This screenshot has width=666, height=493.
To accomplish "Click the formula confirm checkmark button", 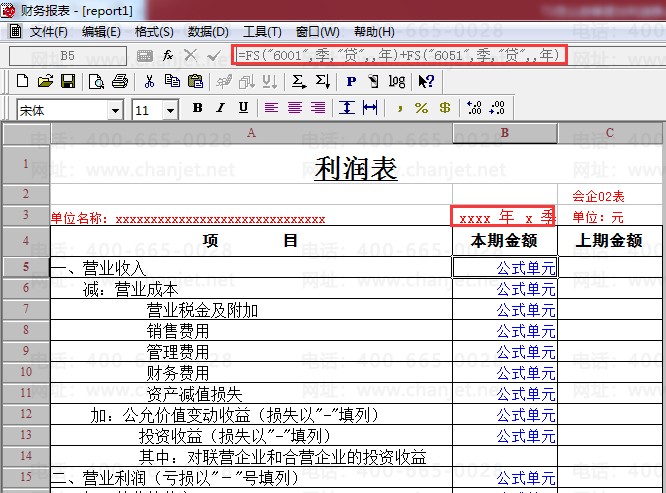I will 213,54.
